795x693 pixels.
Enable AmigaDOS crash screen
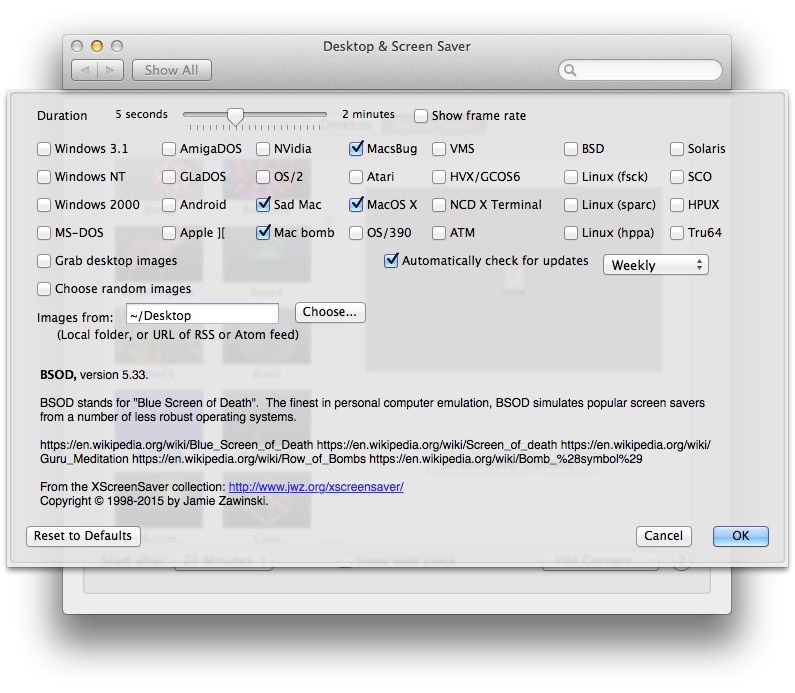click(x=169, y=149)
